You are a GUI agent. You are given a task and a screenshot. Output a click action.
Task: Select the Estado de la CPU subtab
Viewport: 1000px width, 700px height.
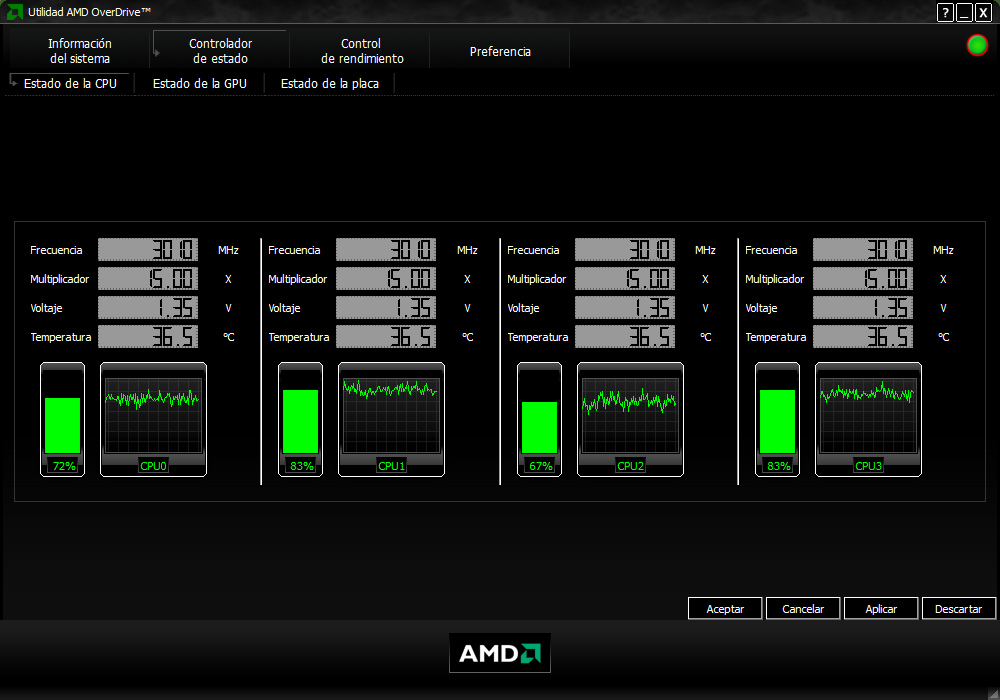coord(70,84)
